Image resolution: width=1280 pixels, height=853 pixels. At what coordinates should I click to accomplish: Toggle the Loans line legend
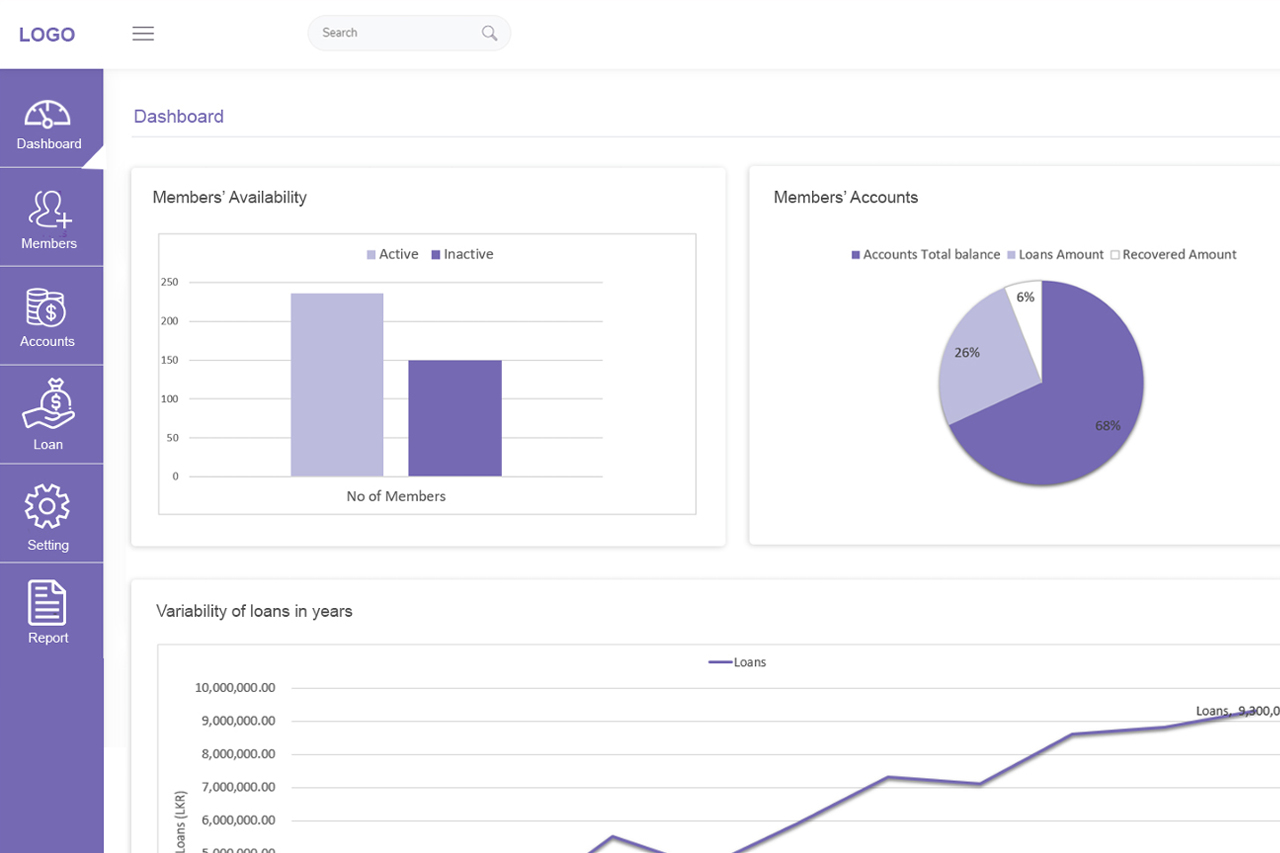(x=737, y=662)
